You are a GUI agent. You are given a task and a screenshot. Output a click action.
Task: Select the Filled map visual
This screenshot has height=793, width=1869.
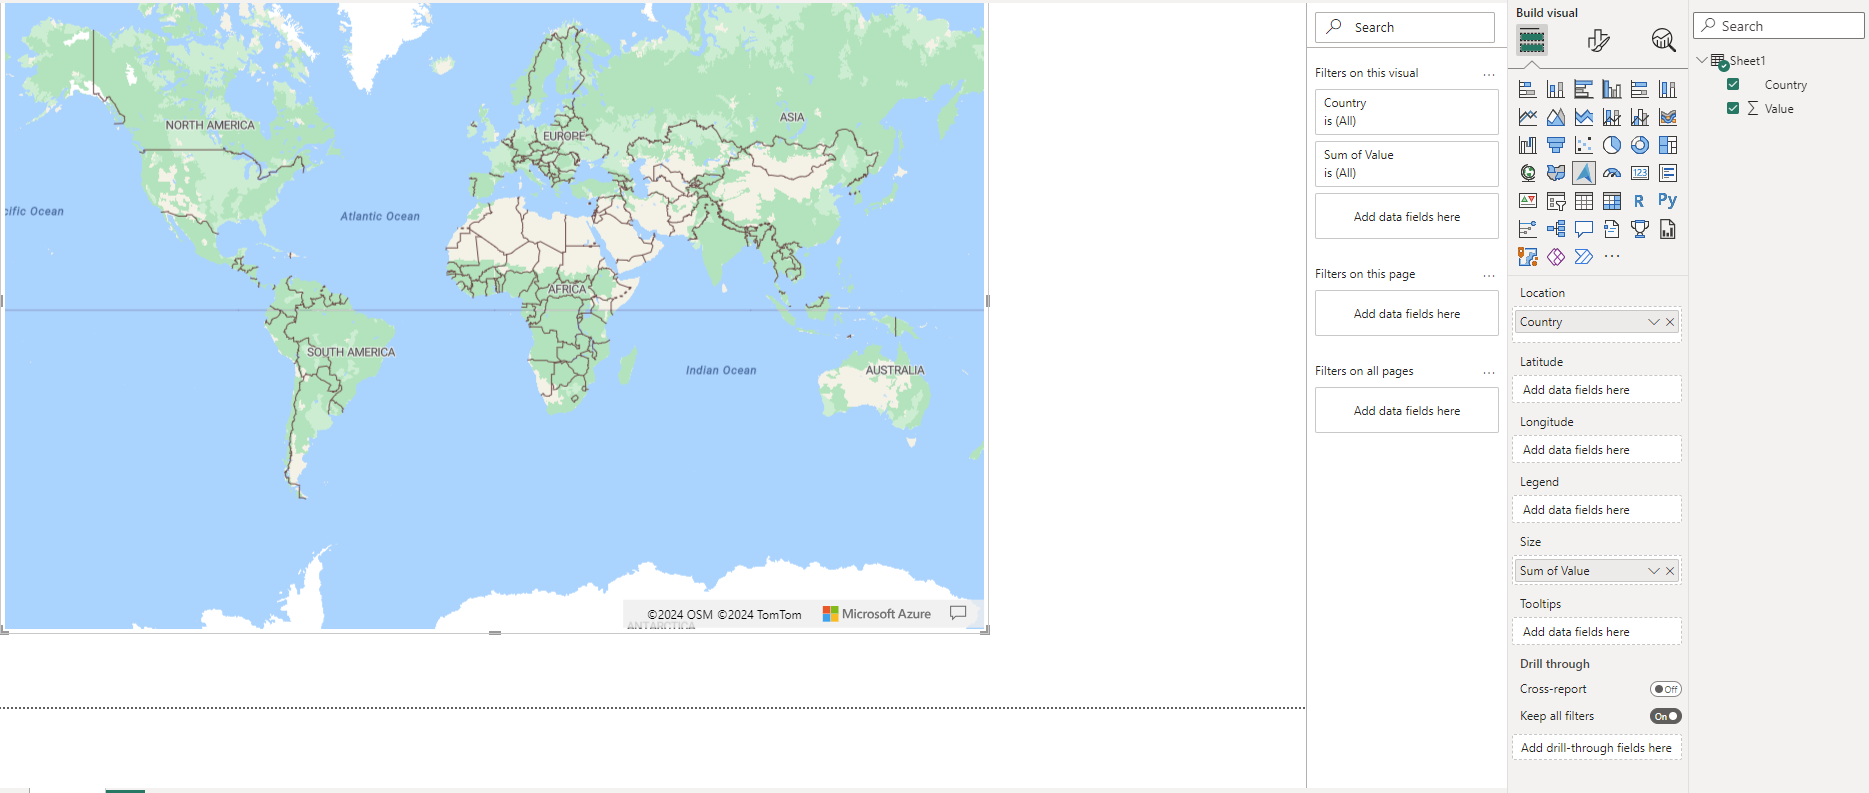pos(1555,173)
